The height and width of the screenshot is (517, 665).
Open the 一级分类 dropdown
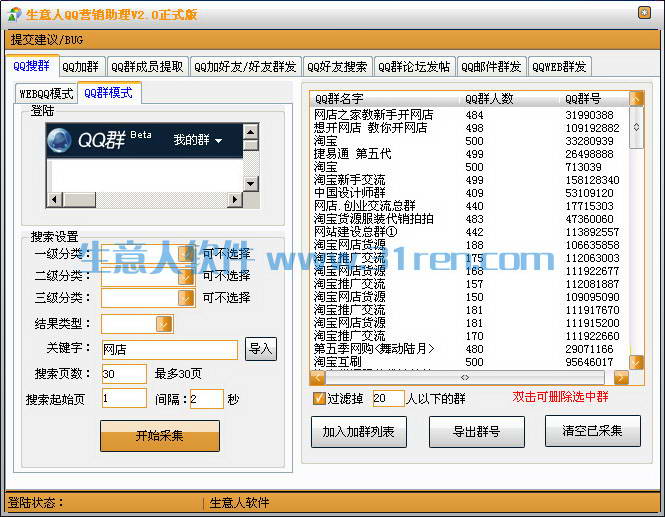coord(186,254)
